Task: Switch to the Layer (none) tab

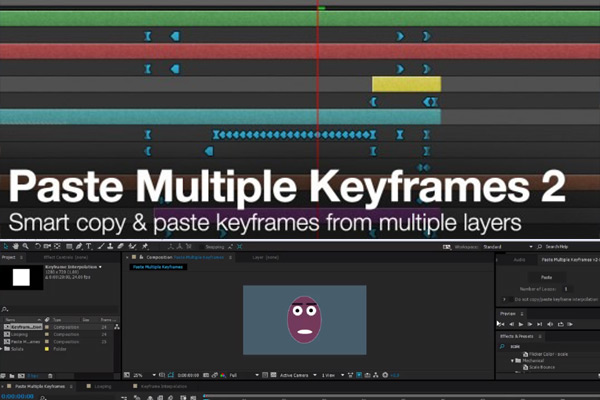Action: coord(266,257)
